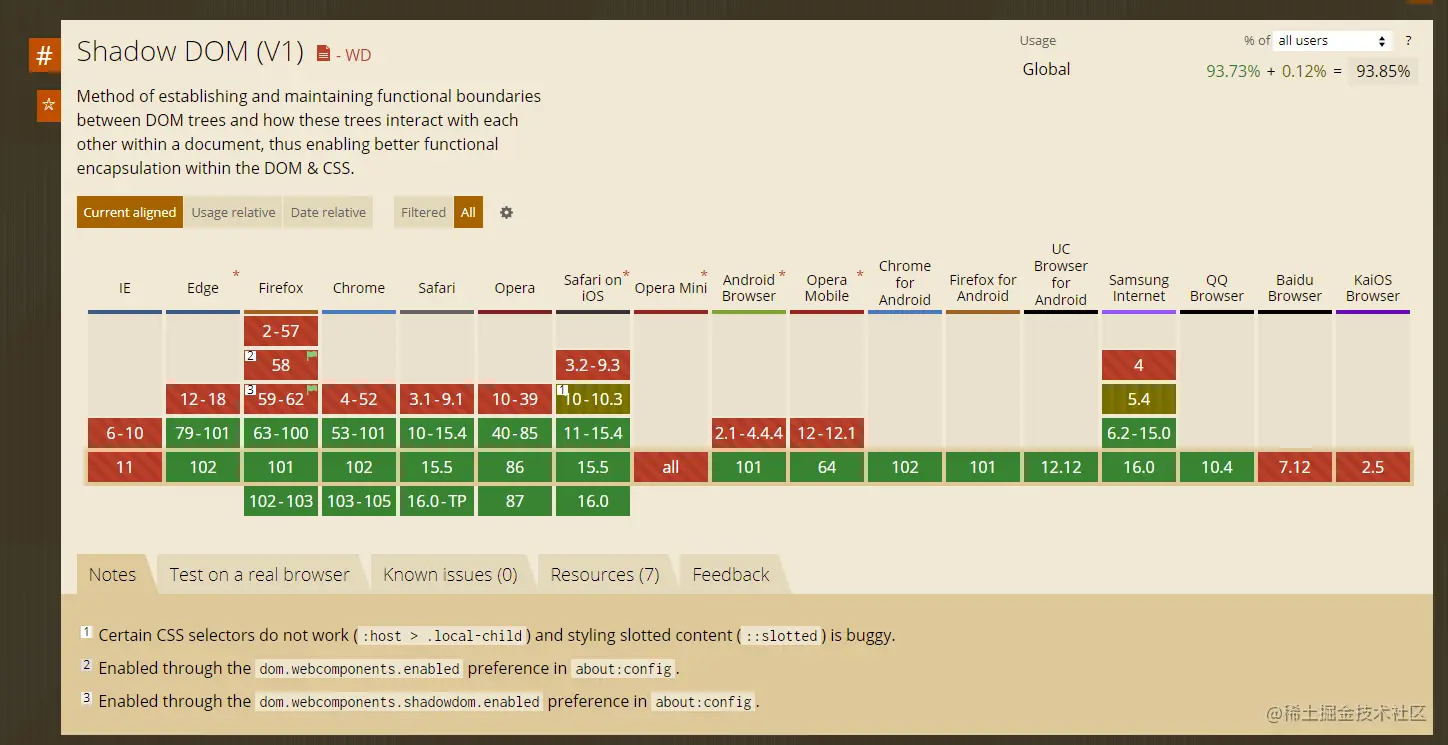
Task: Click the Opera Mobile column header
Action: tap(827, 288)
